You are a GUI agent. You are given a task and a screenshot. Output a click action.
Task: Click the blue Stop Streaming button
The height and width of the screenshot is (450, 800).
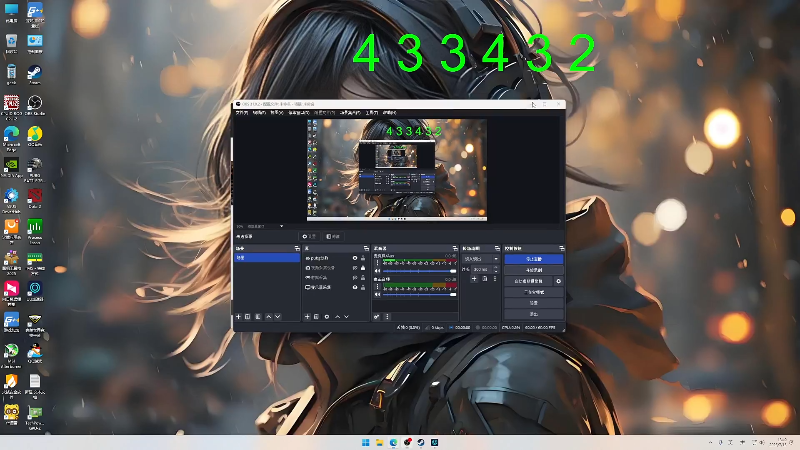[x=534, y=259]
